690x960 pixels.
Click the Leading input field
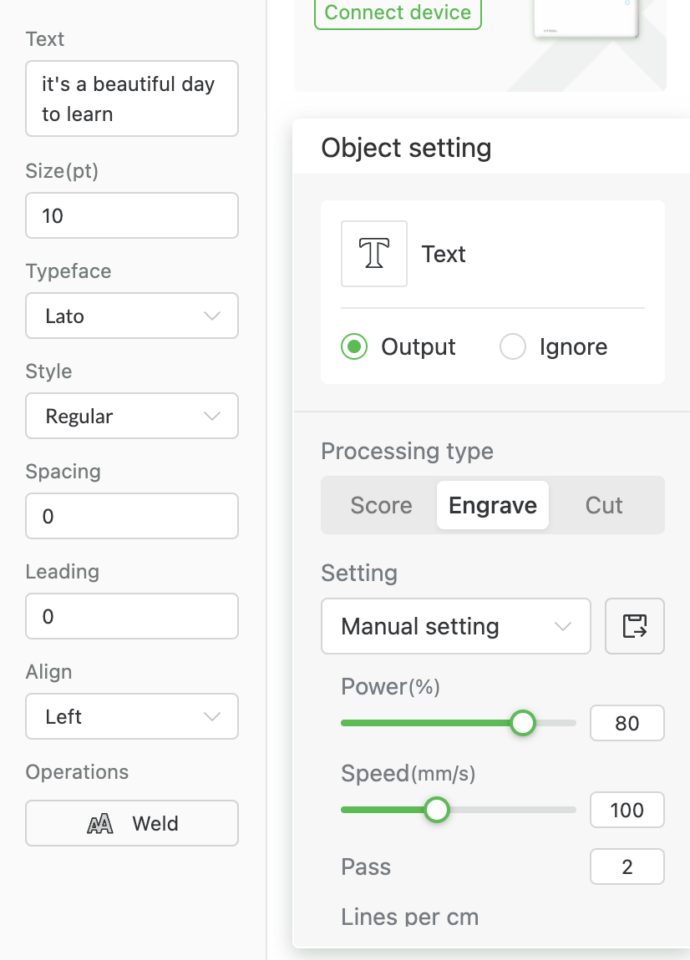[x=132, y=617]
